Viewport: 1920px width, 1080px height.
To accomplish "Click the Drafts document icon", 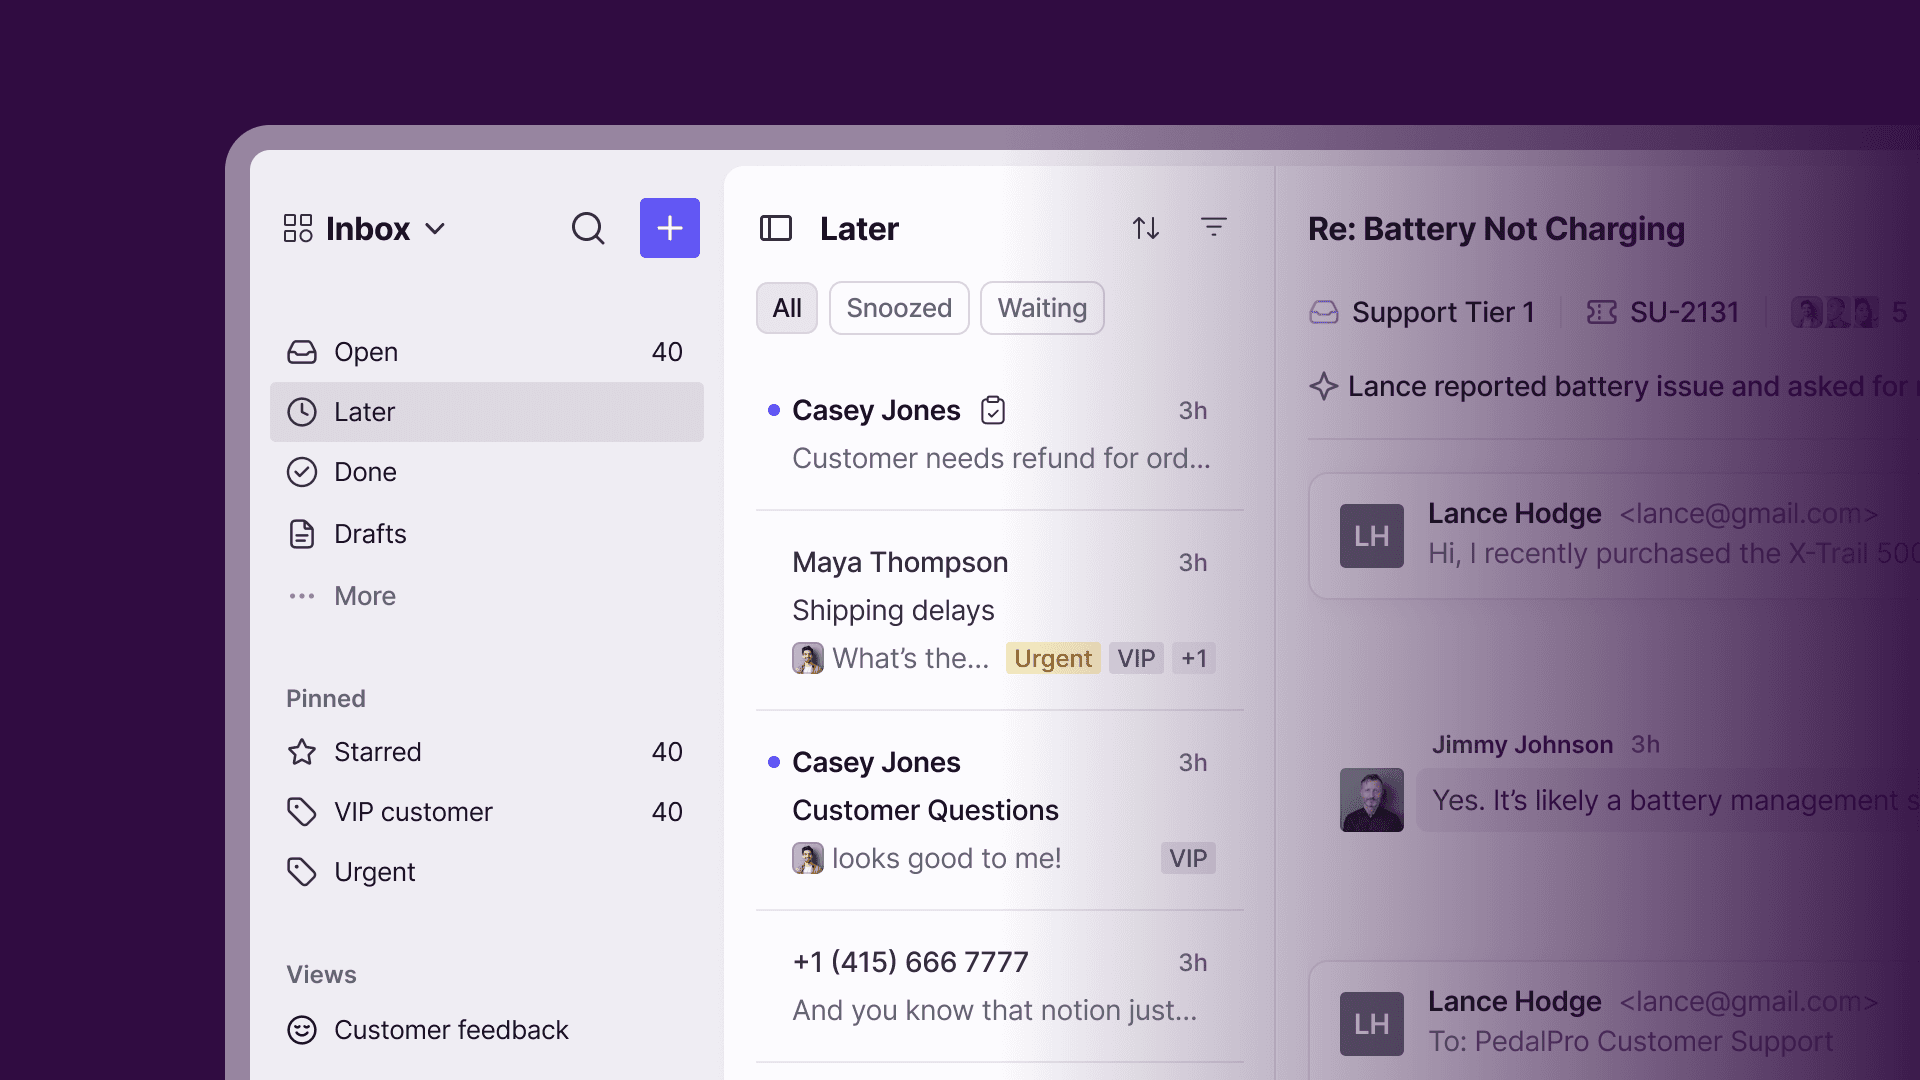I will pyautogui.click(x=302, y=534).
